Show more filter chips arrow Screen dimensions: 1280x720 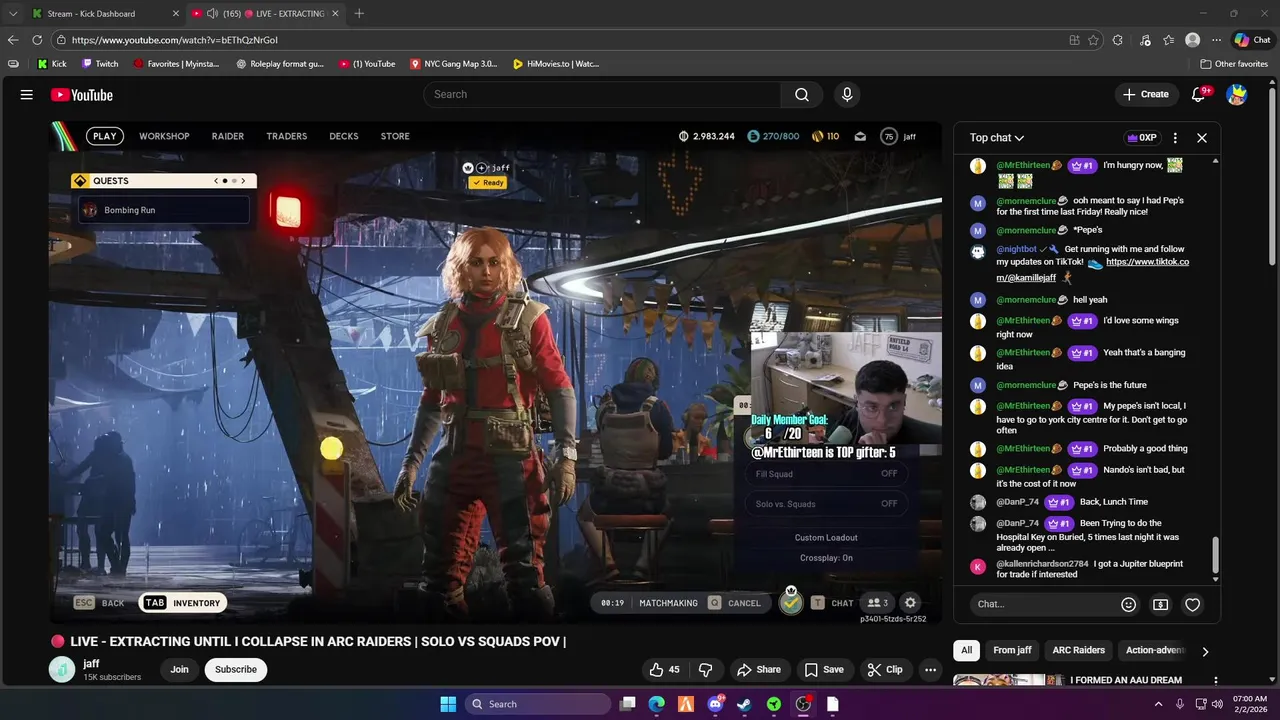coord(1205,651)
